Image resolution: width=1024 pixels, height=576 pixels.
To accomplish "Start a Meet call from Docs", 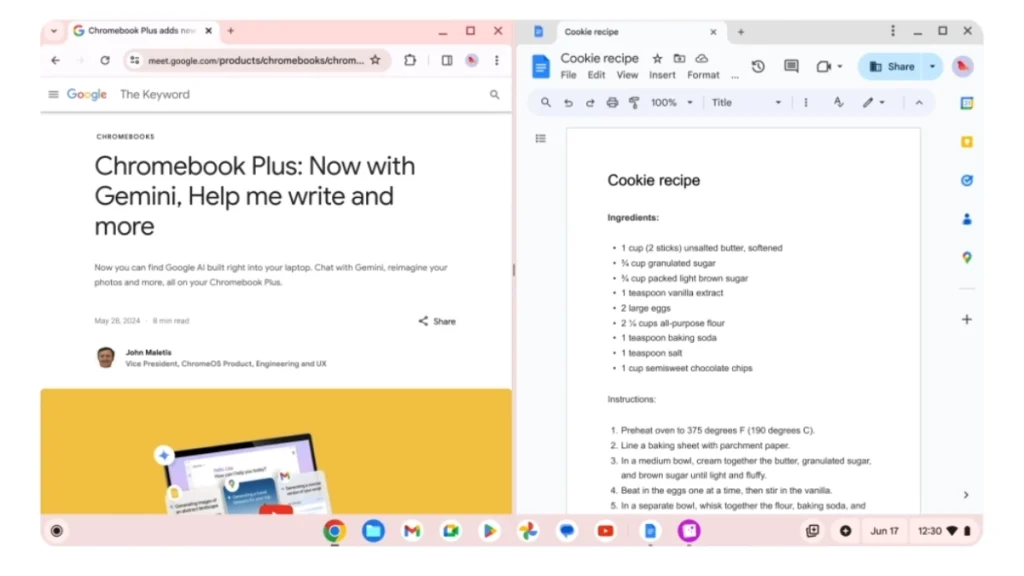I will pyautogui.click(x=824, y=66).
